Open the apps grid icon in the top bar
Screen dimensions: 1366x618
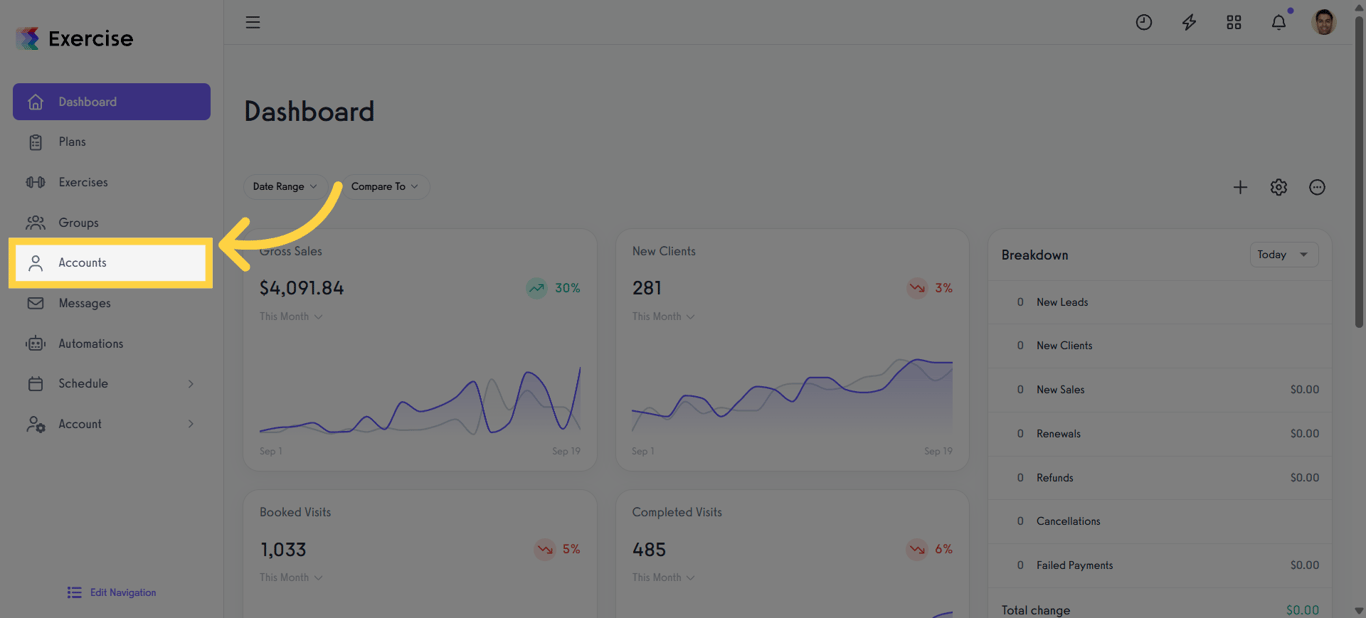click(1233, 21)
